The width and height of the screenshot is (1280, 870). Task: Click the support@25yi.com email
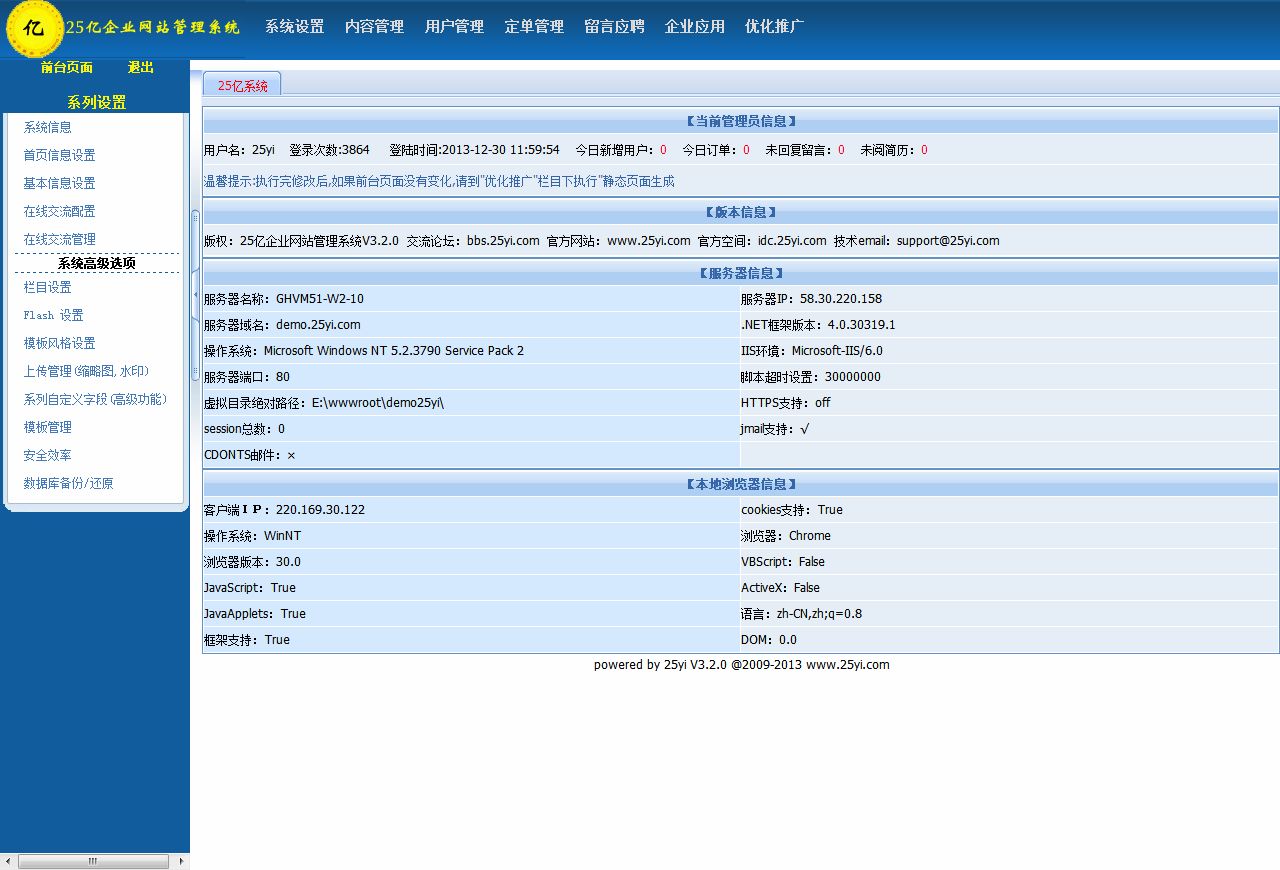(x=948, y=241)
